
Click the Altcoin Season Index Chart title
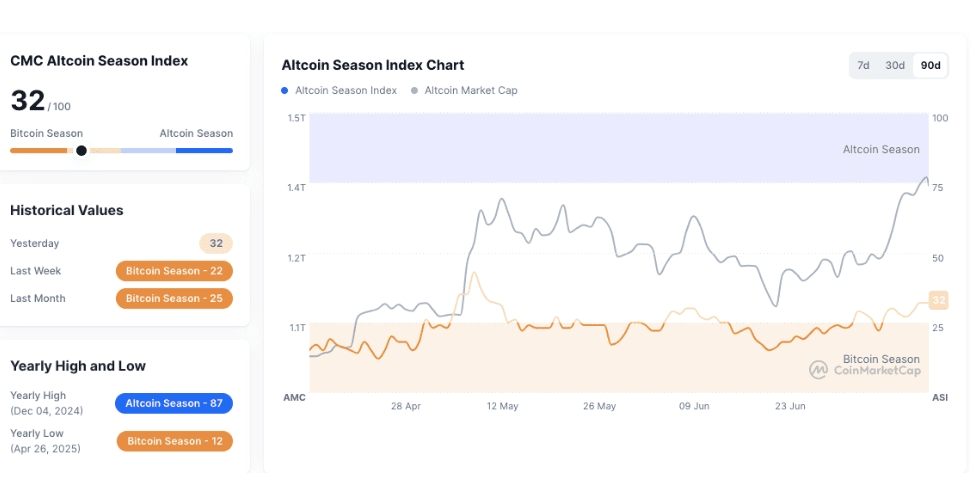372,65
